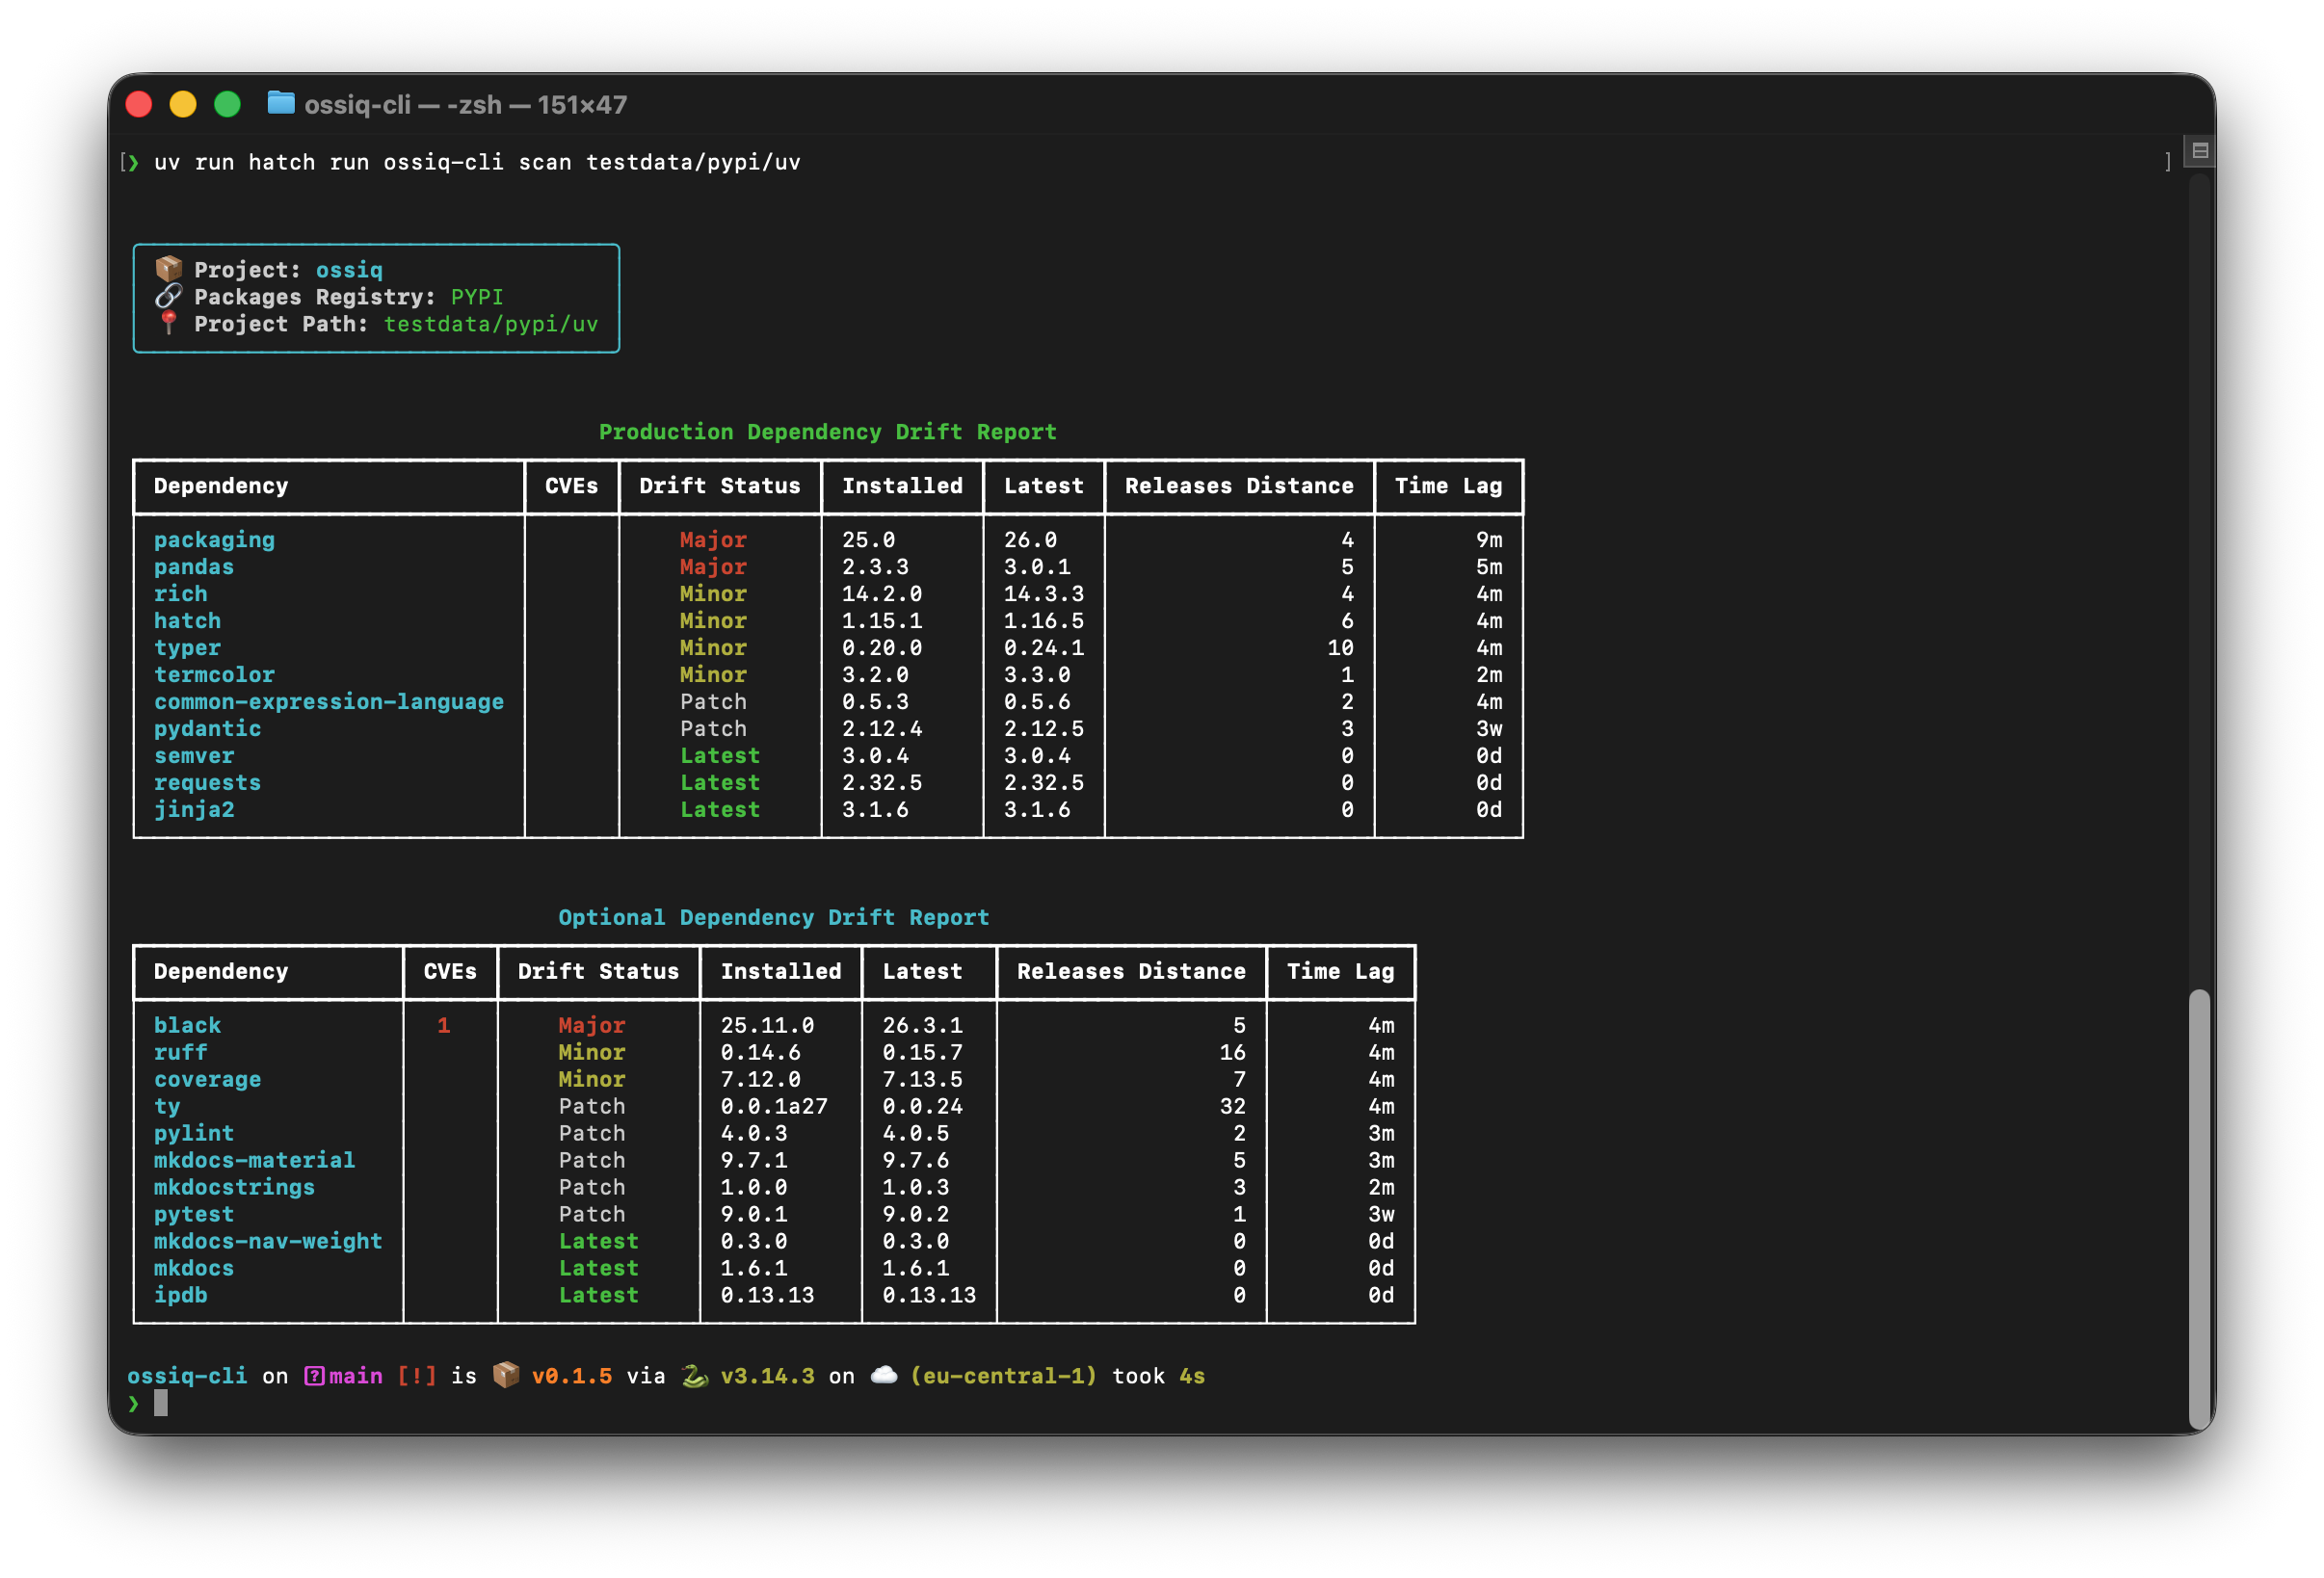The width and height of the screenshot is (2324, 1578).
Task: Click the red [!] repo-dirty indicator
Action: pos(417,1375)
